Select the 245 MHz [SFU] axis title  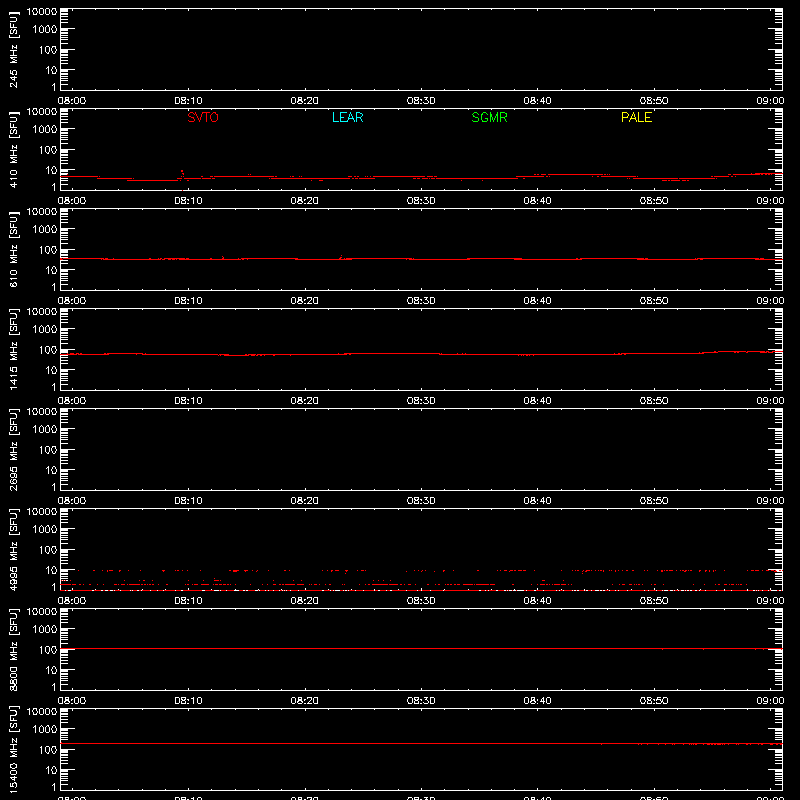click(13, 49)
